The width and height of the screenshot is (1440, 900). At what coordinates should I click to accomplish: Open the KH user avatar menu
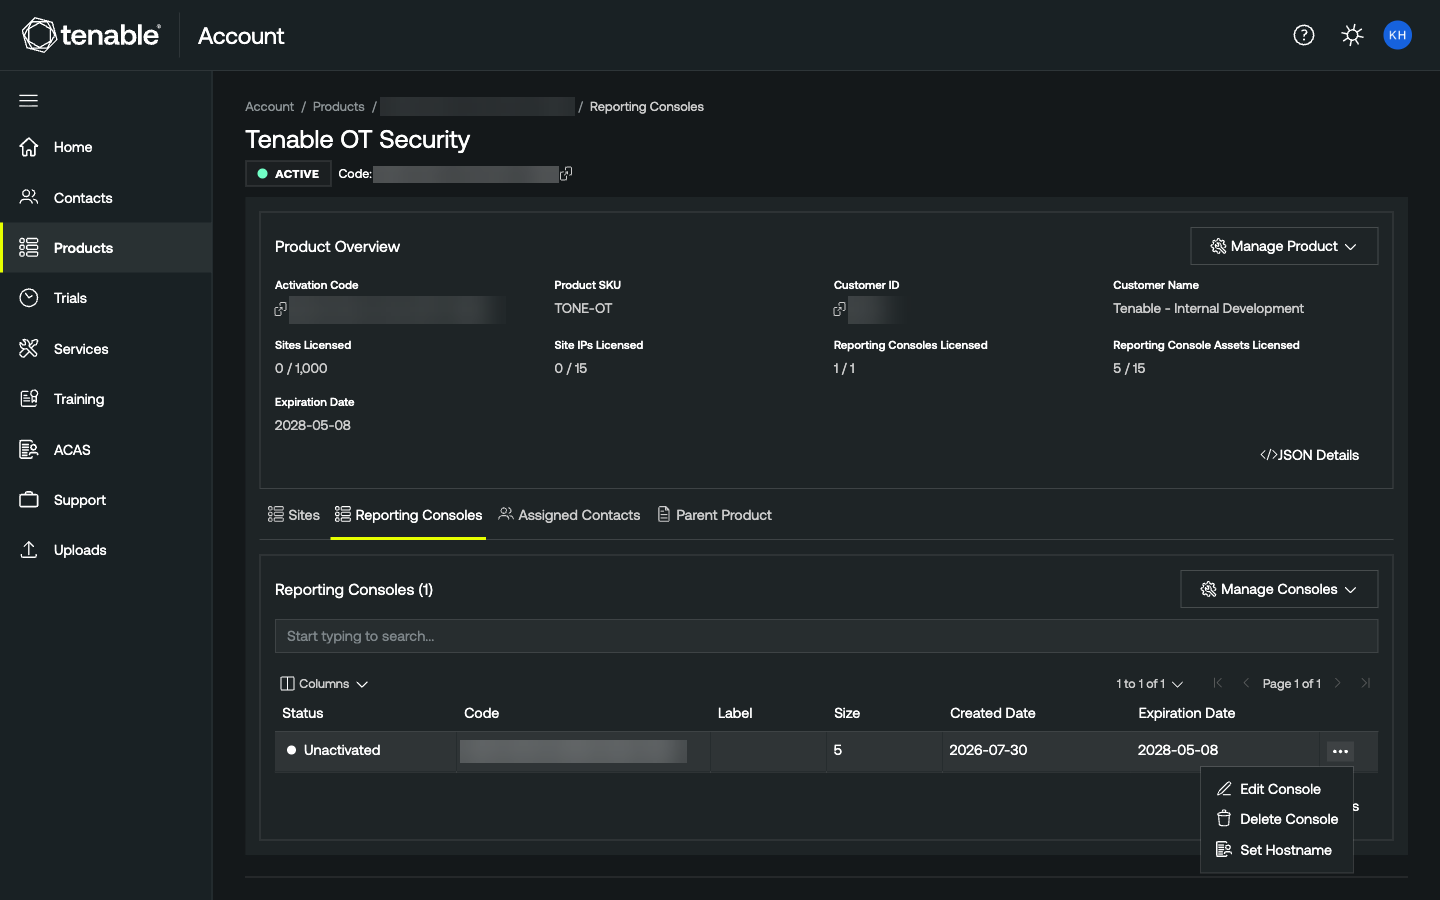pos(1397,35)
